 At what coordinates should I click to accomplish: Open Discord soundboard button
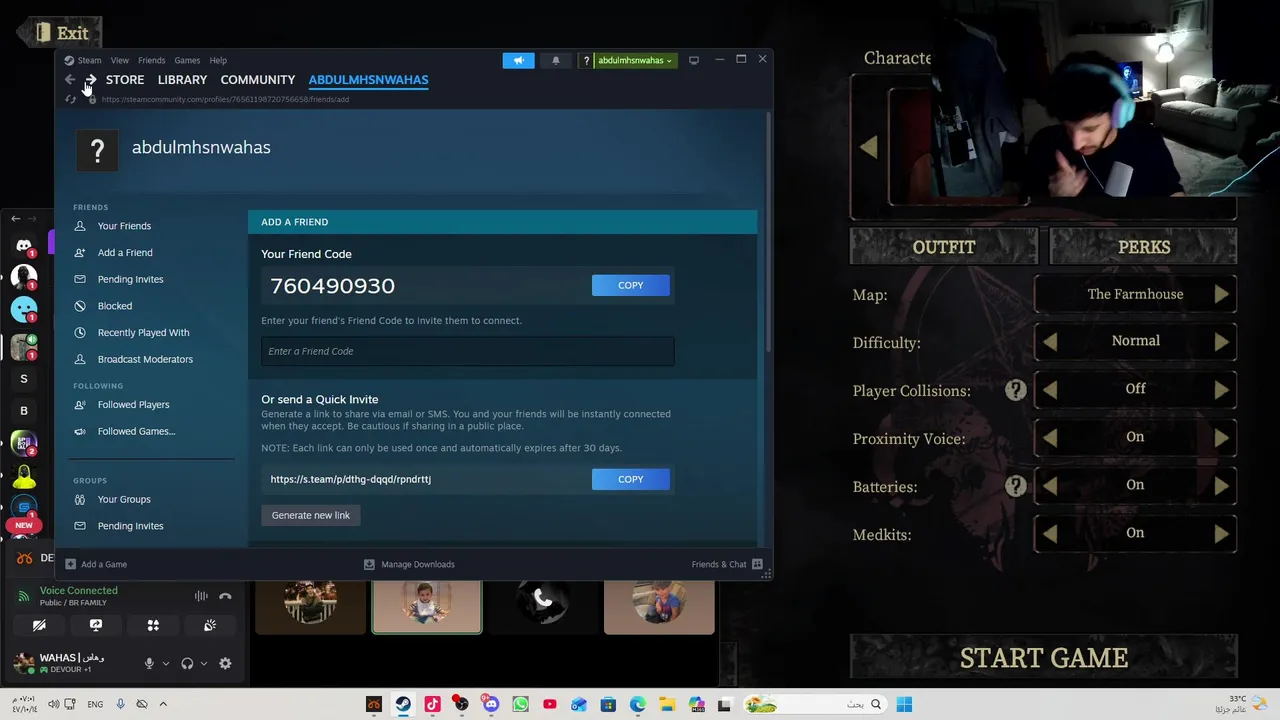[x=210, y=625]
